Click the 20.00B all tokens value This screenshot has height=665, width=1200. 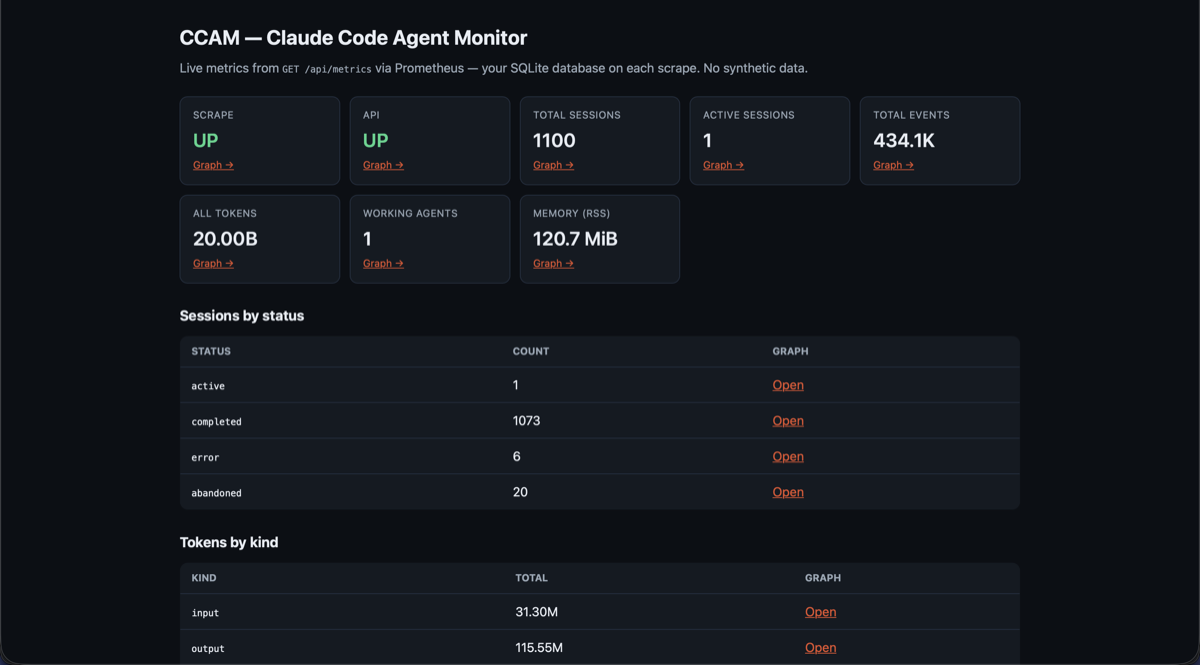[x=225, y=239]
